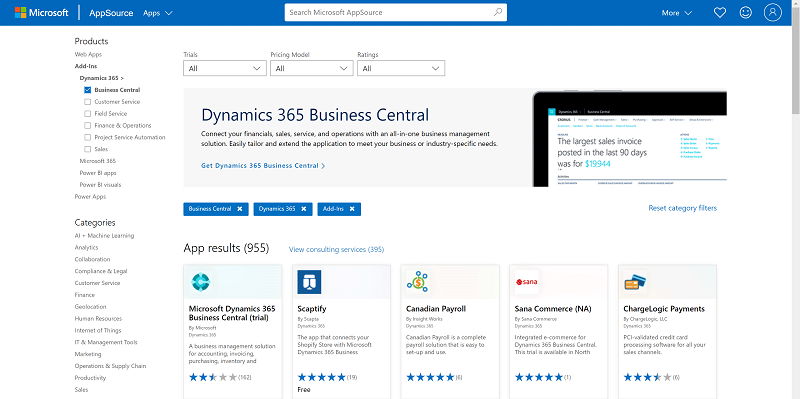Select Microsoft 365 under Add-Ins
The height and width of the screenshot is (399, 800).
click(x=97, y=161)
